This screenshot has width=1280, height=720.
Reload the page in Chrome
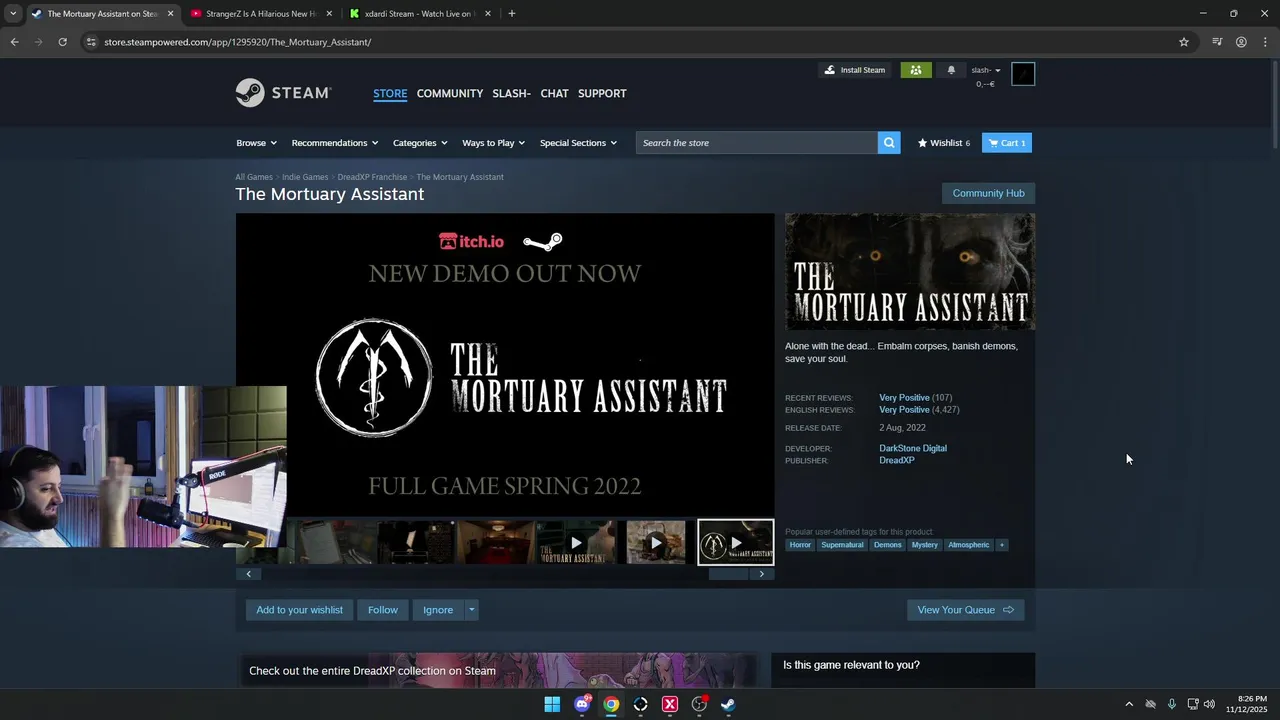point(62,42)
